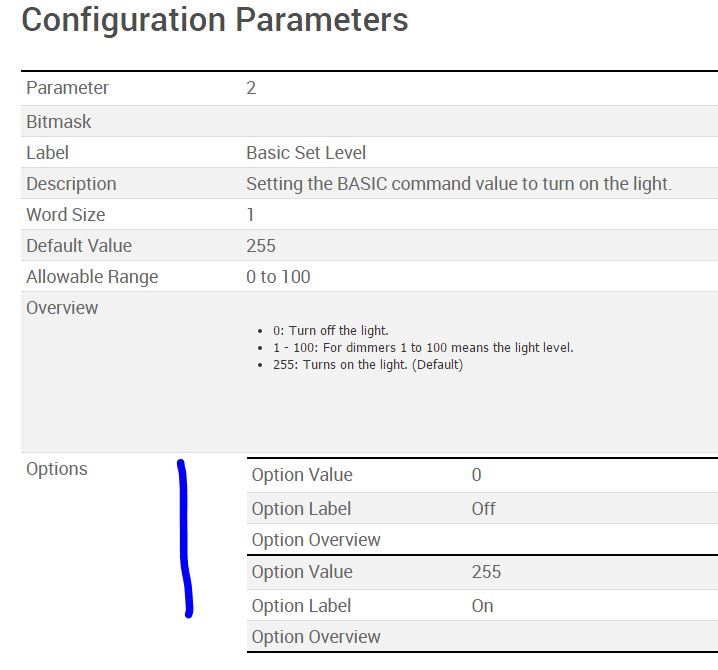The width and height of the screenshot is (718, 670).
Task: Click the blue hand-drawn line annotation
Action: [x=184, y=540]
